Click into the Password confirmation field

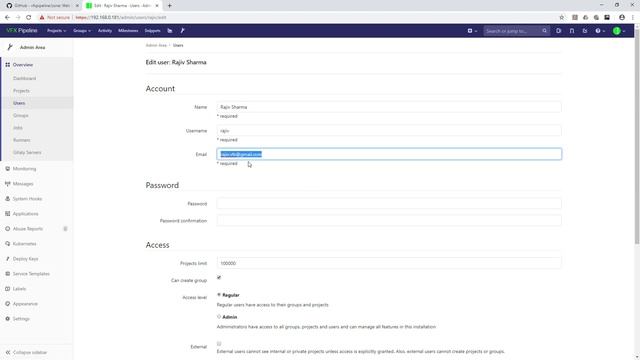tap(389, 220)
